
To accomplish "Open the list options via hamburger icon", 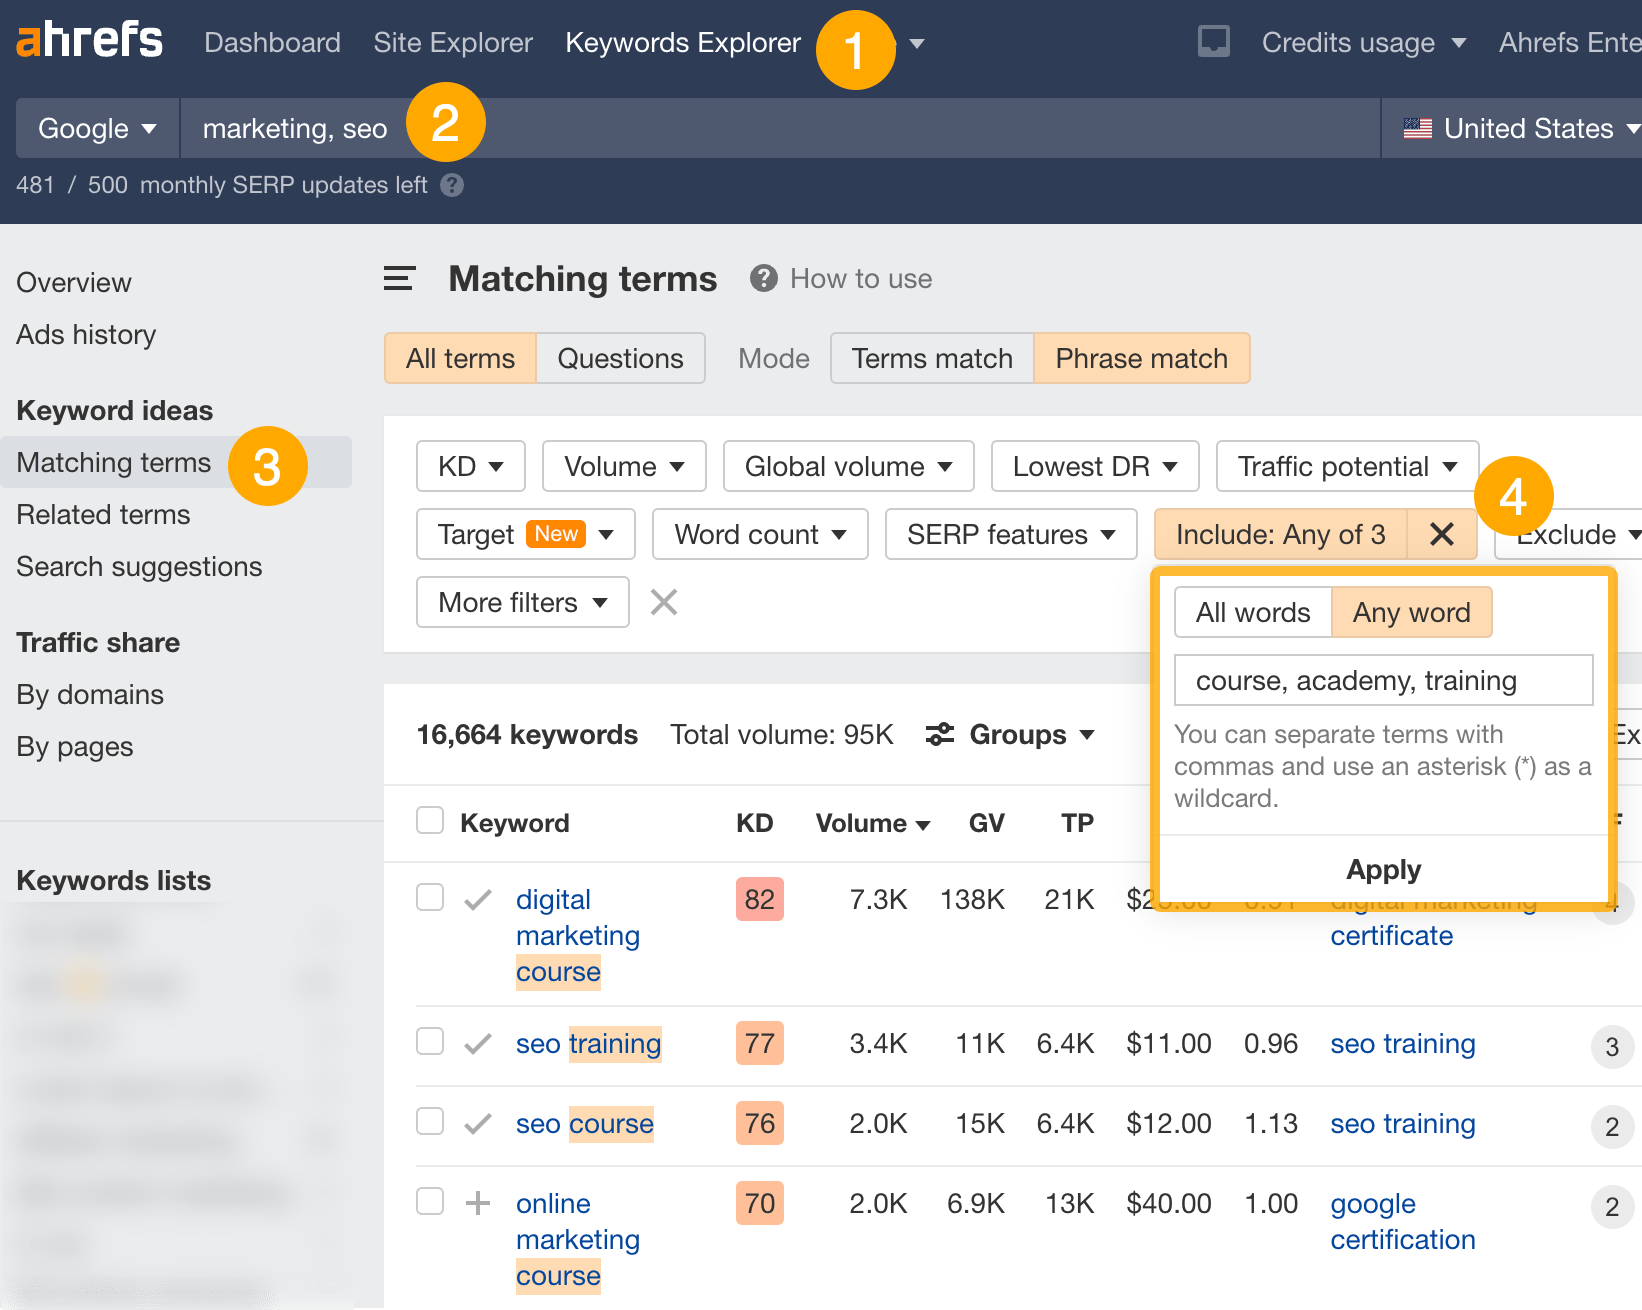I will 398,278.
